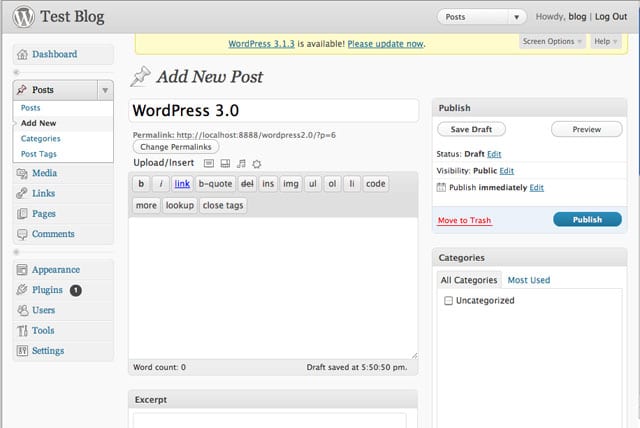This screenshot has height=428, width=640.
Task: Click the Save Draft button
Action: click(472, 129)
